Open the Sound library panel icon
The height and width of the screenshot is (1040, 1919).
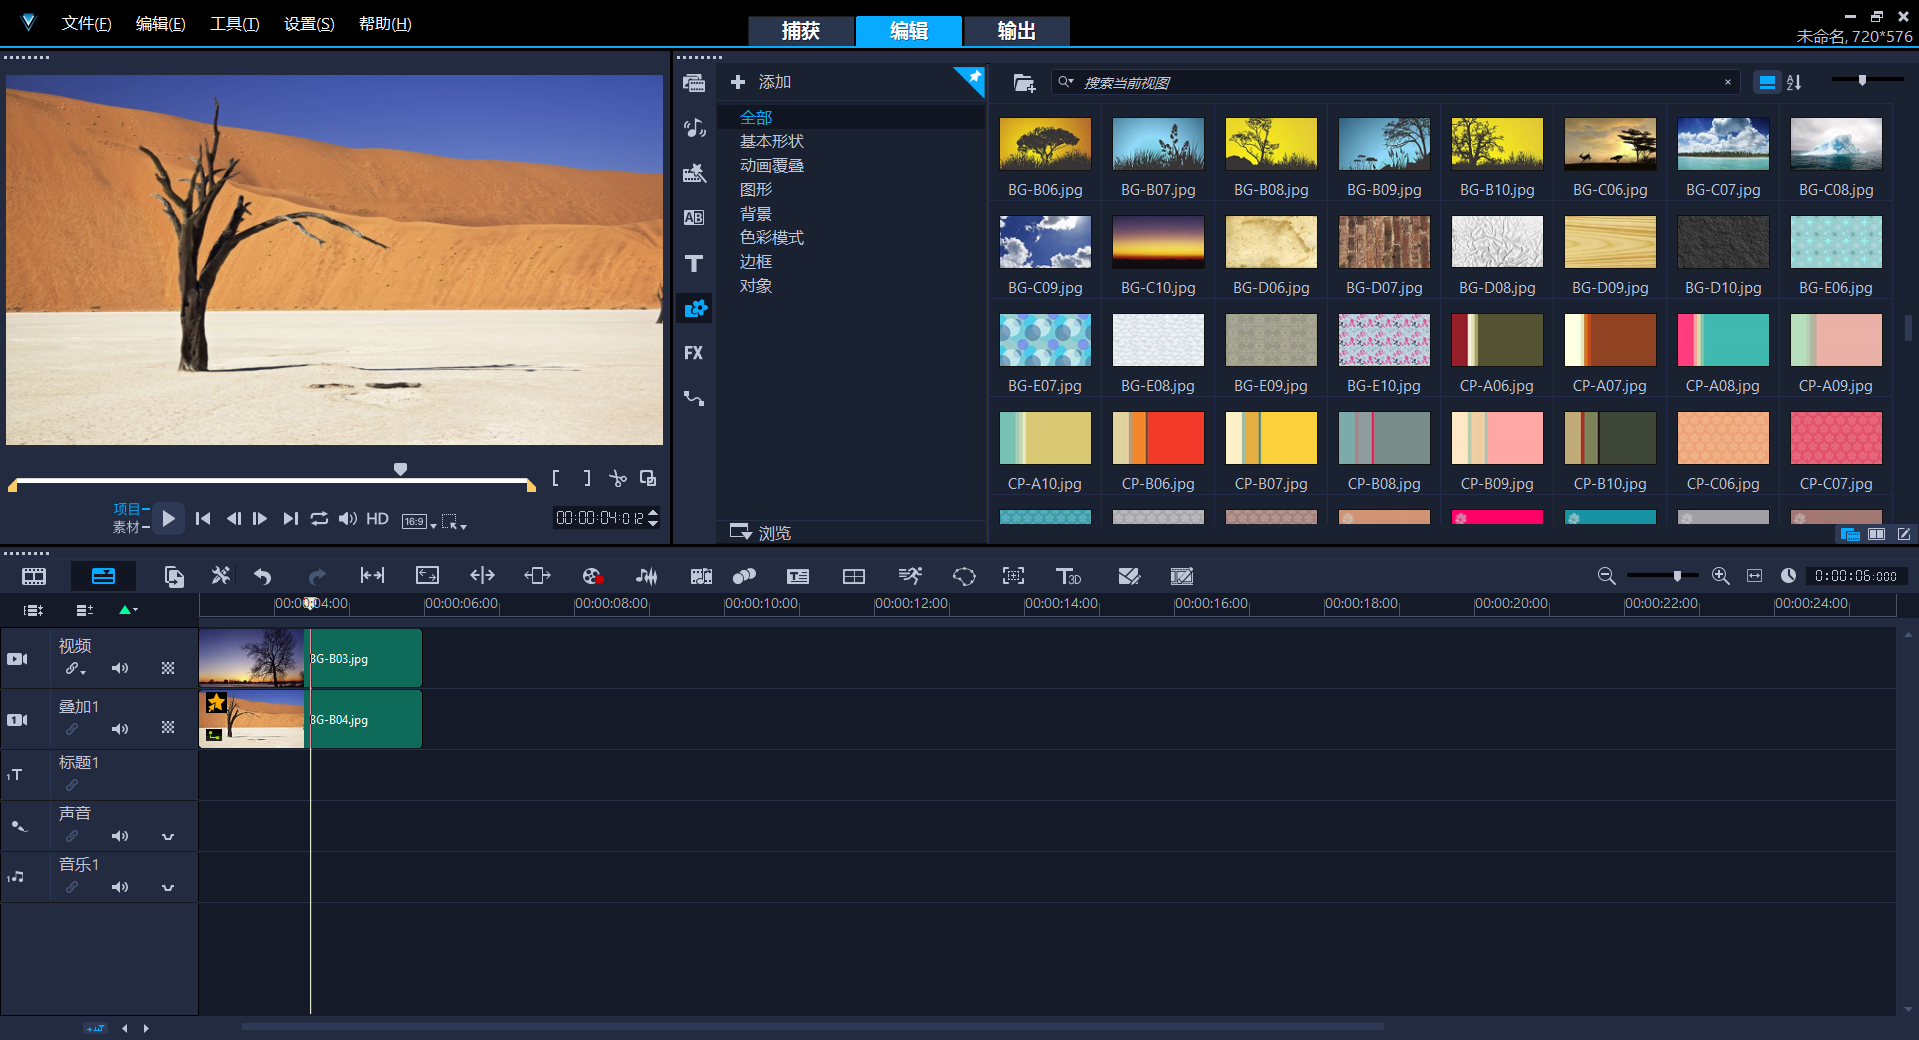click(x=694, y=128)
